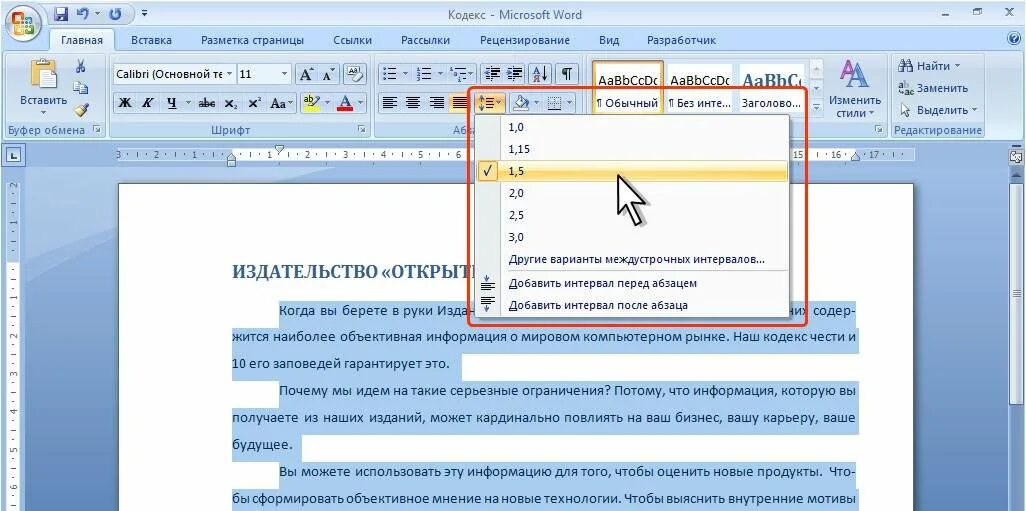This screenshot has width=1026, height=511.
Task: Center-align the paragraph text
Action: 413,103
